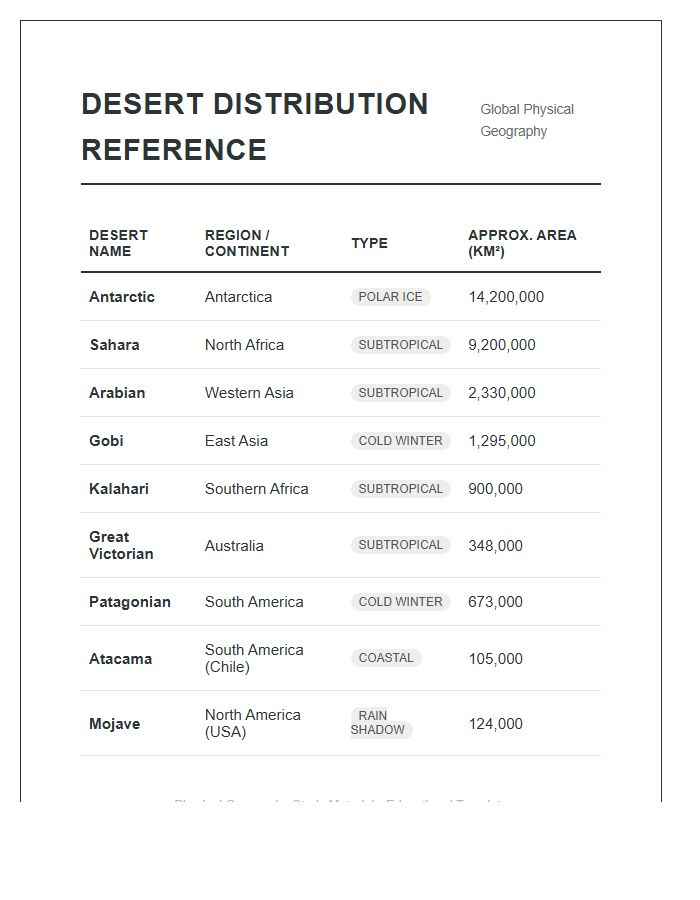Click the Global Physical Geography subtitle

(x=527, y=120)
